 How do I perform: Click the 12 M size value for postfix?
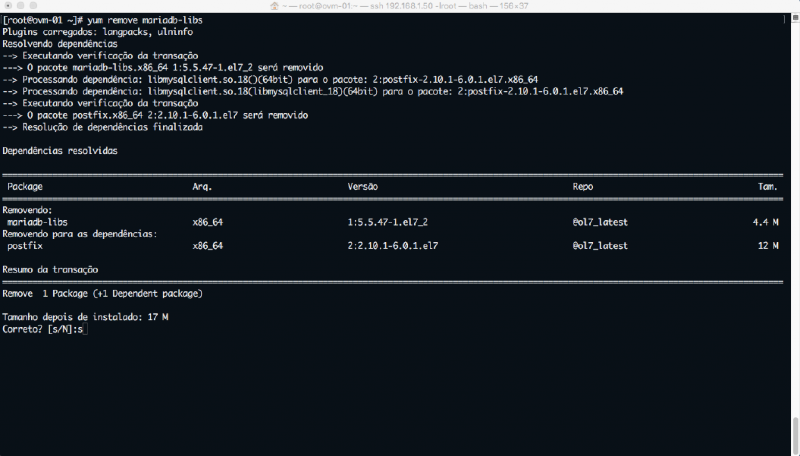768,245
